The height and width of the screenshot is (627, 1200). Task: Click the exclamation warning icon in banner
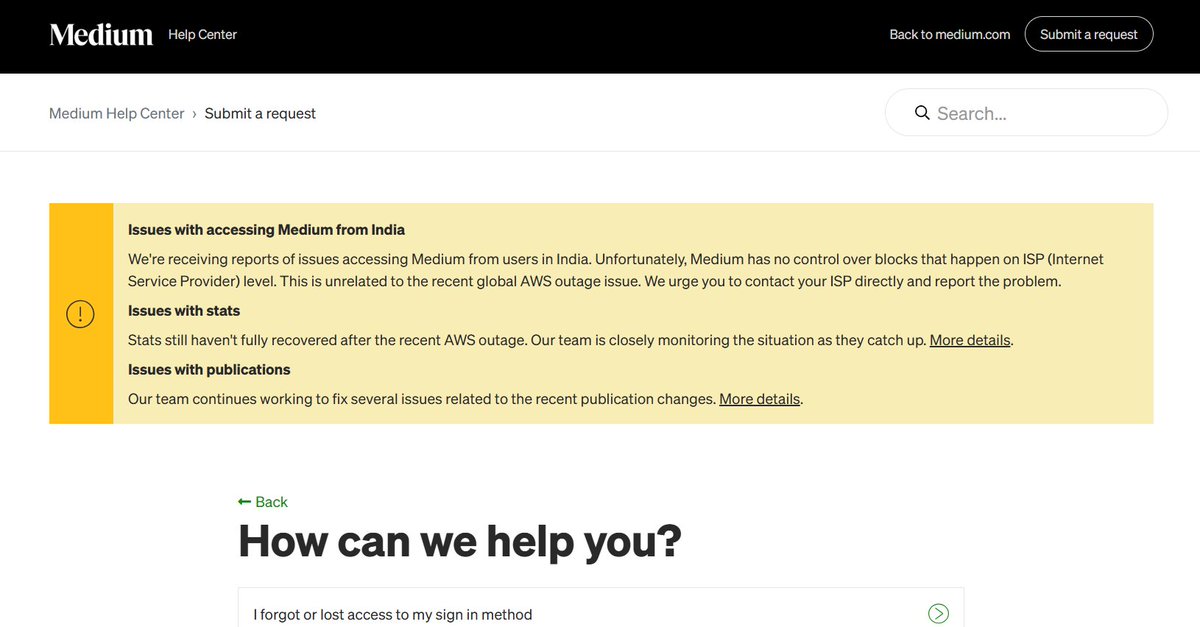click(x=80, y=314)
